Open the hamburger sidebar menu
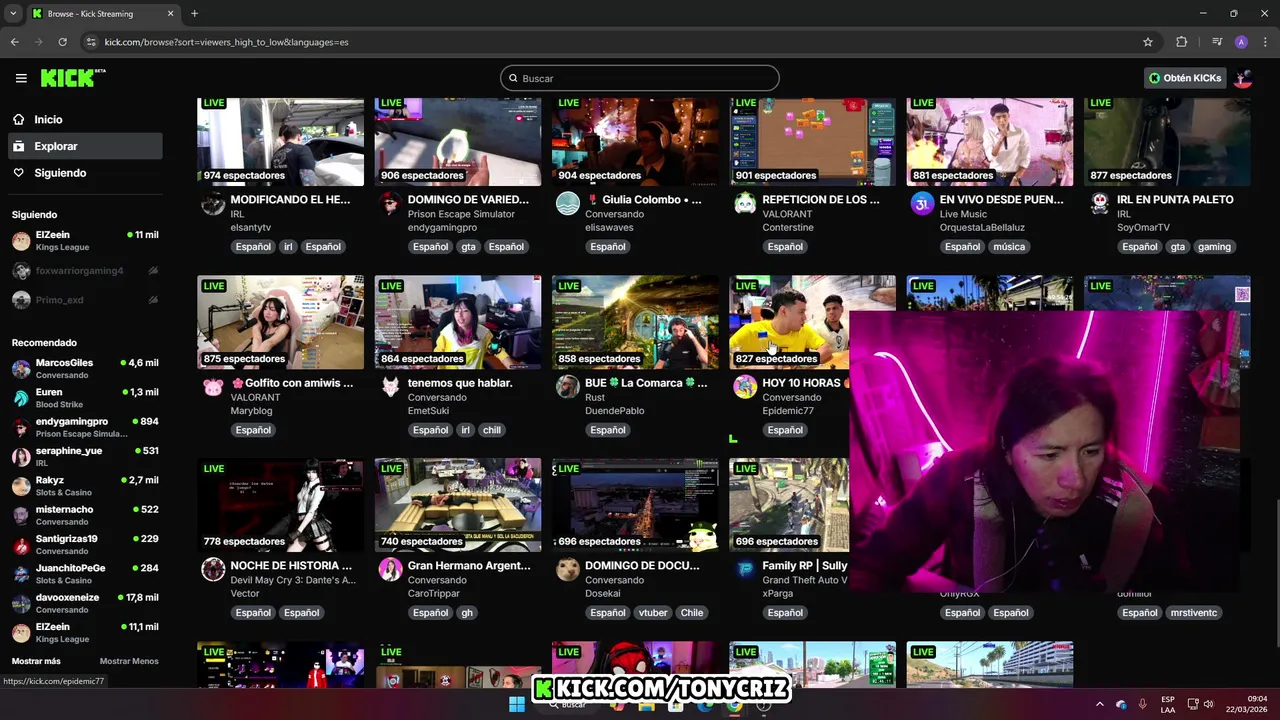Image resolution: width=1280 pixels, height=720 pixels. tap(21, 78)
